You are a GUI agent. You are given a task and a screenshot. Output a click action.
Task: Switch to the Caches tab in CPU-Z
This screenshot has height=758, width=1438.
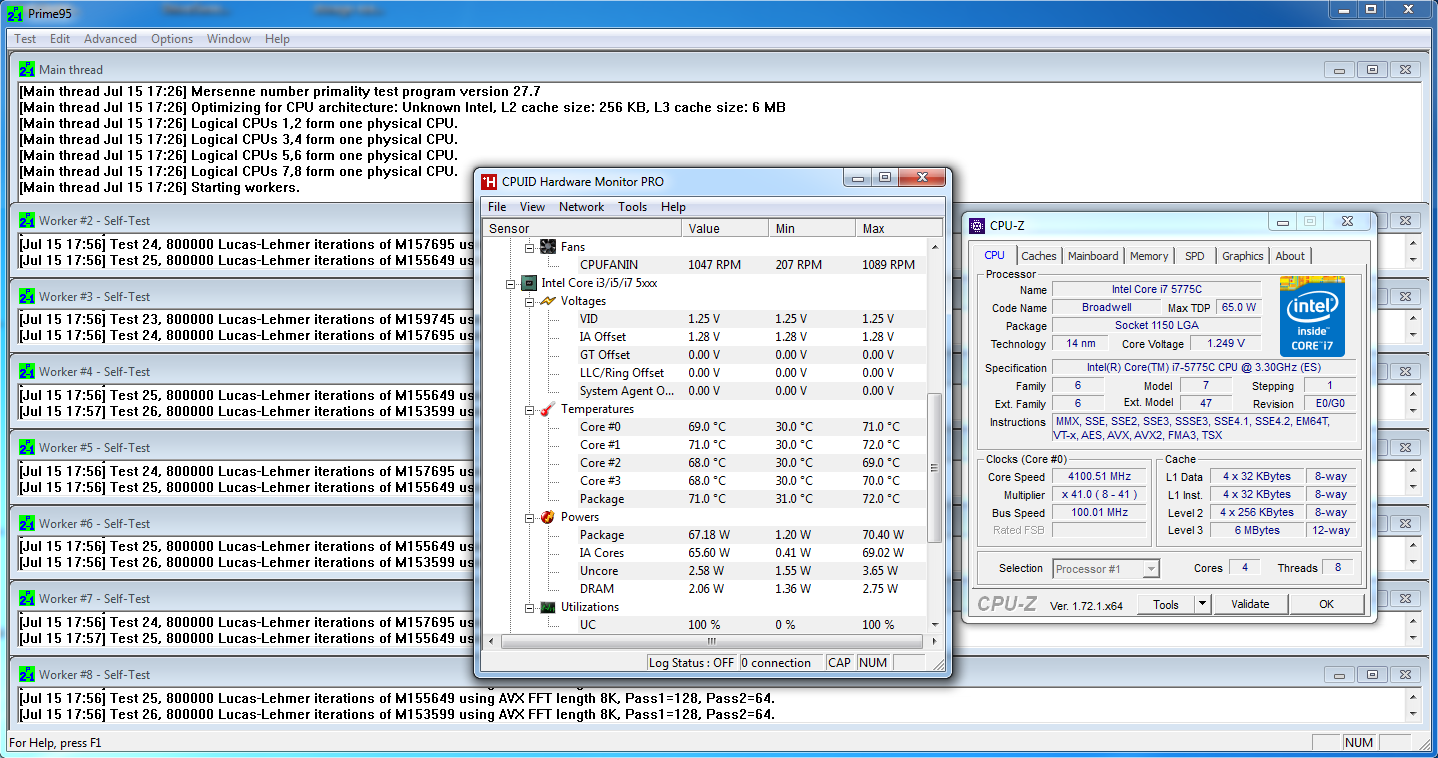1039,256
